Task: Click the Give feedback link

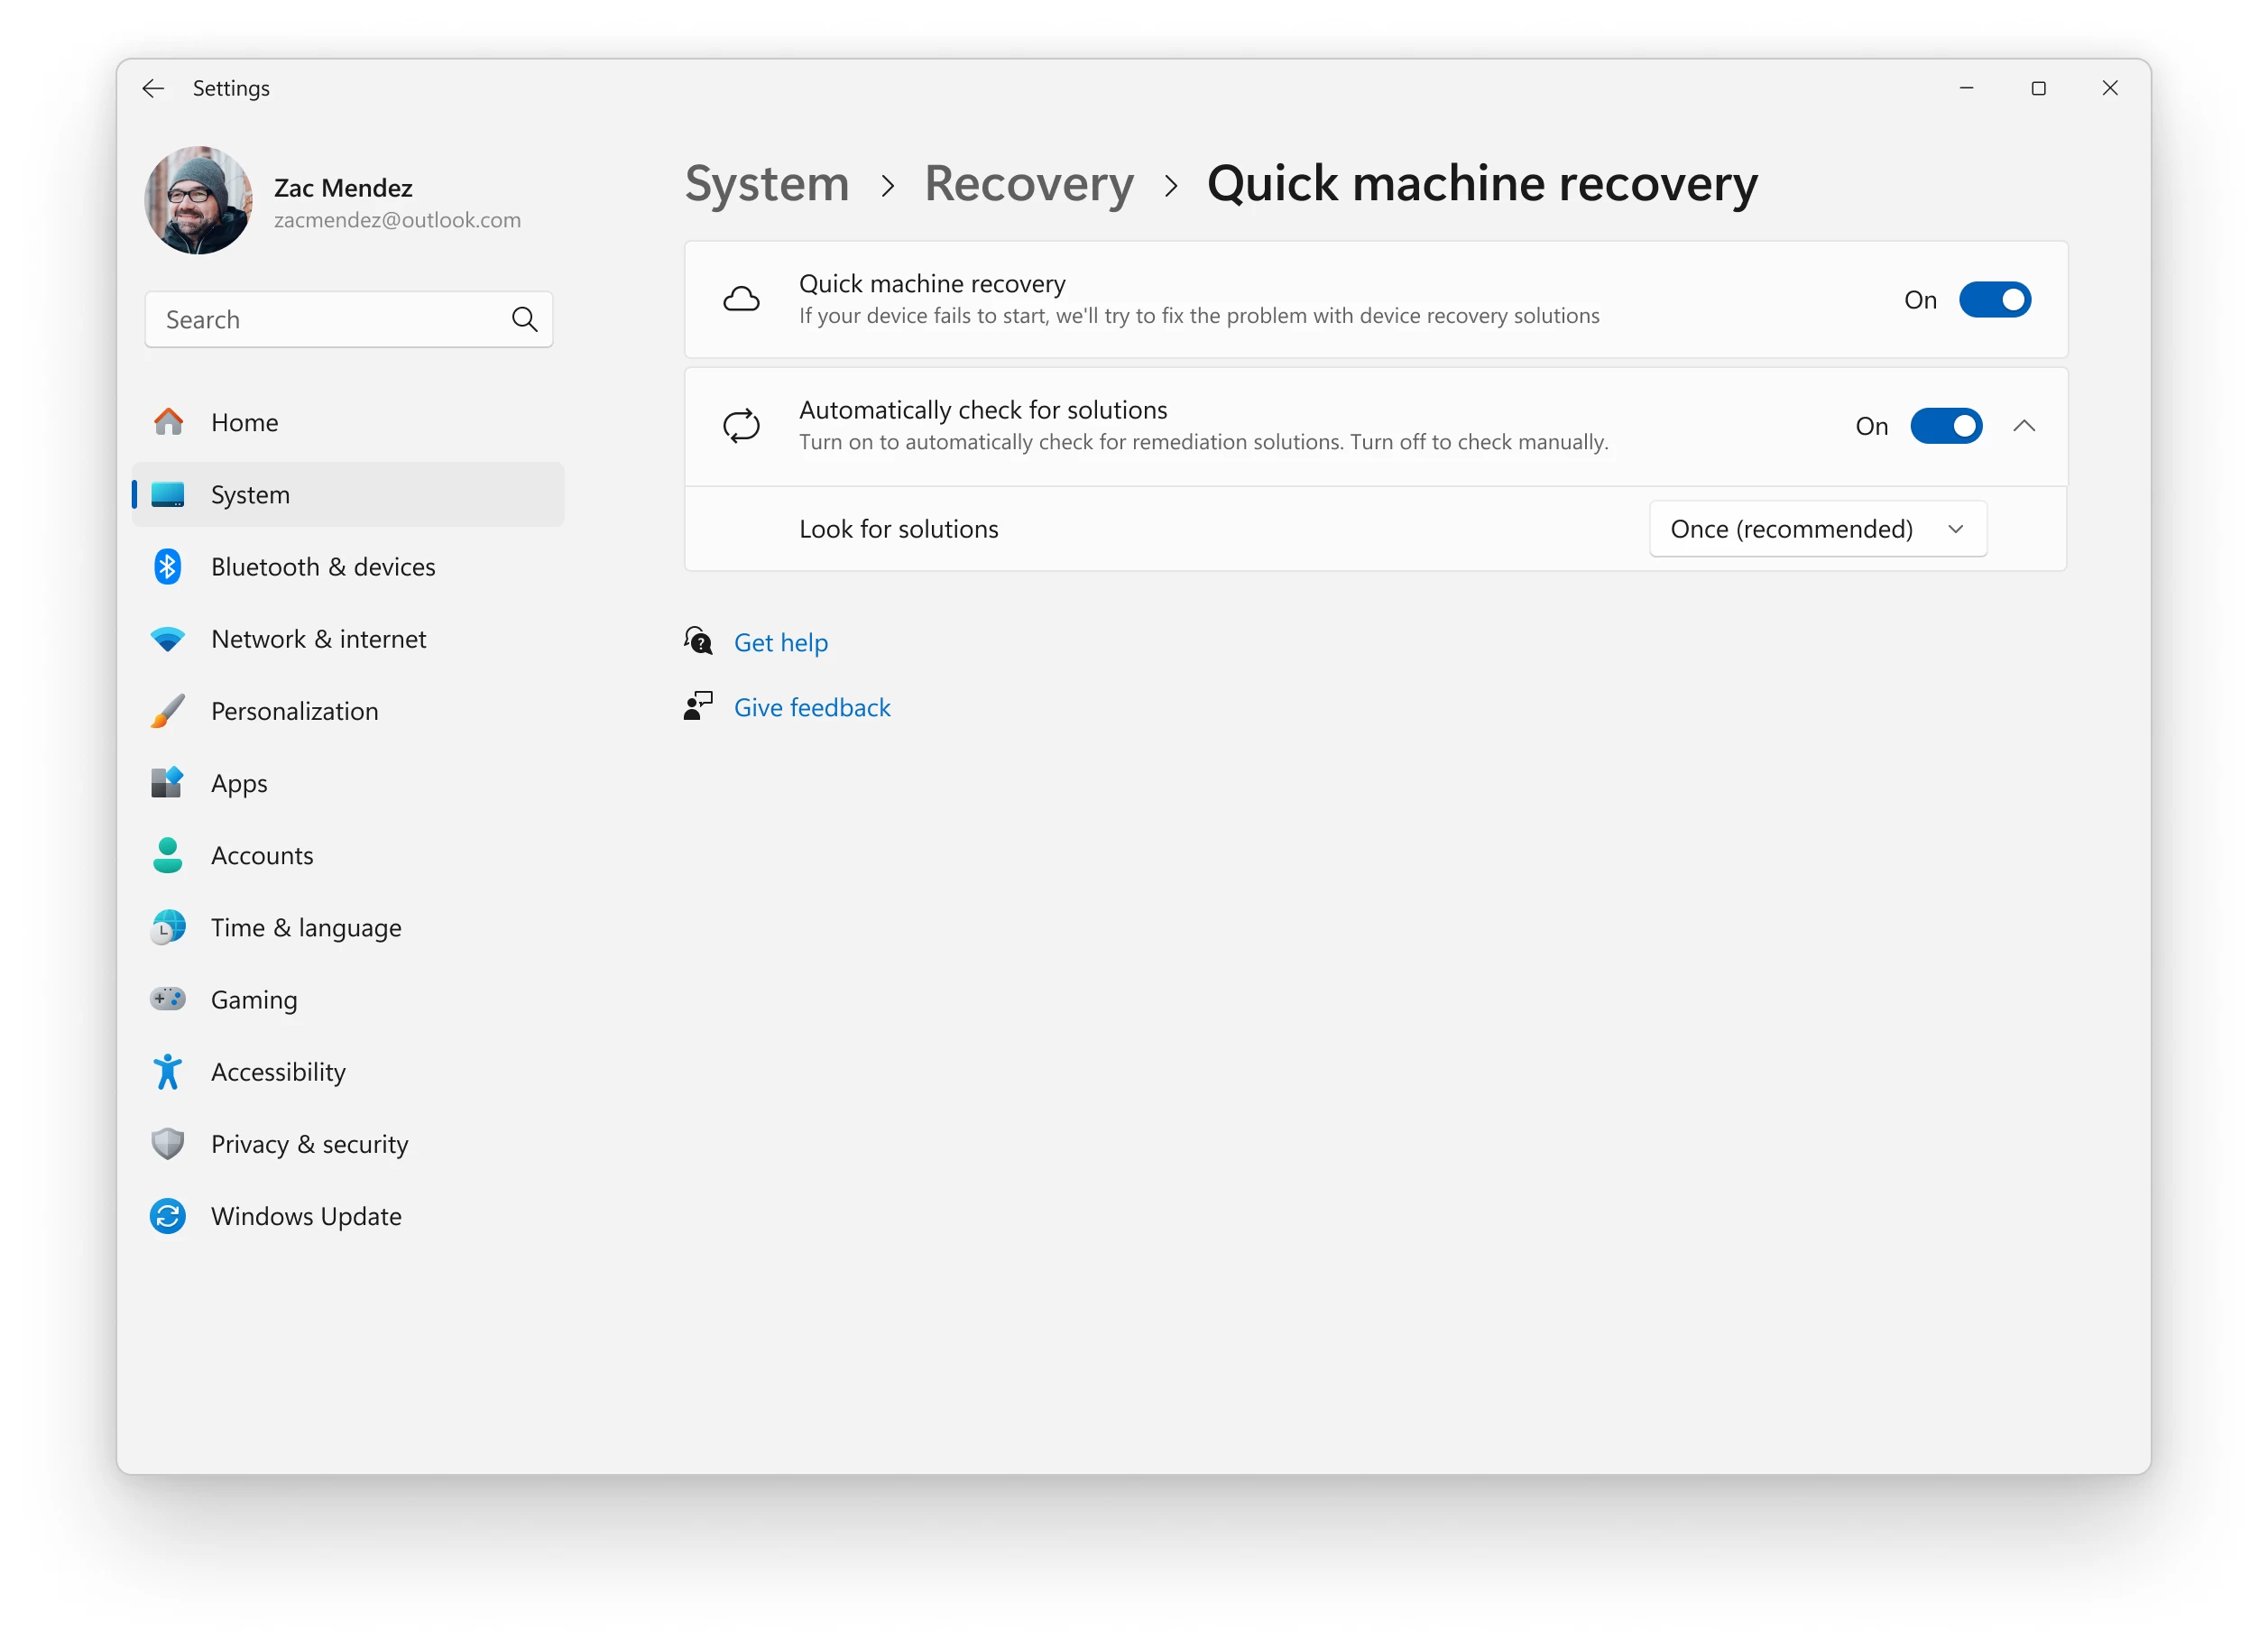Action: coord(812,706)
